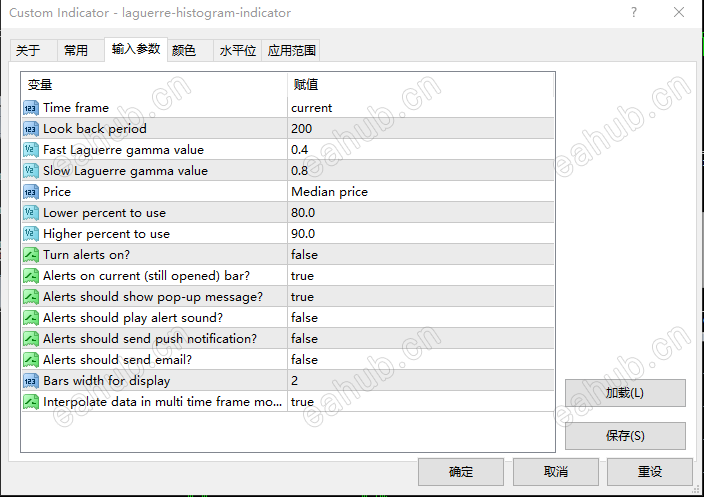Click the icon beside Lower percent to use

click(31, 213)
